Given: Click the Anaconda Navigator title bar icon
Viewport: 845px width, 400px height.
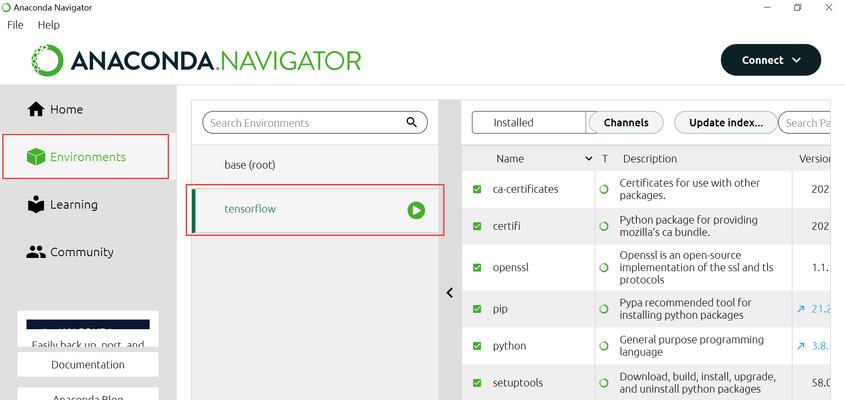Looking at the screenshot, I should tap(6, 8).
